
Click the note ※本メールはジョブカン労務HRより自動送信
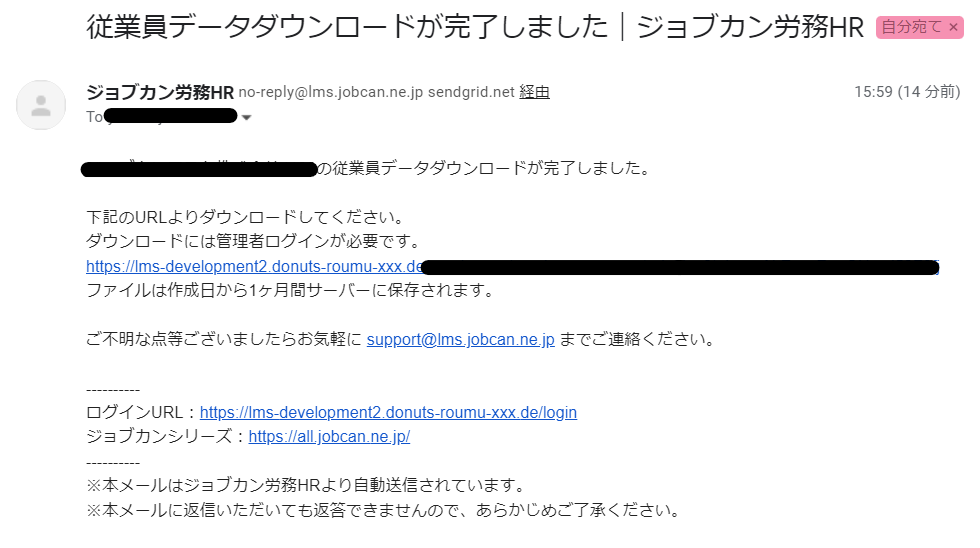pyautogui.click(x=306, y=486)
